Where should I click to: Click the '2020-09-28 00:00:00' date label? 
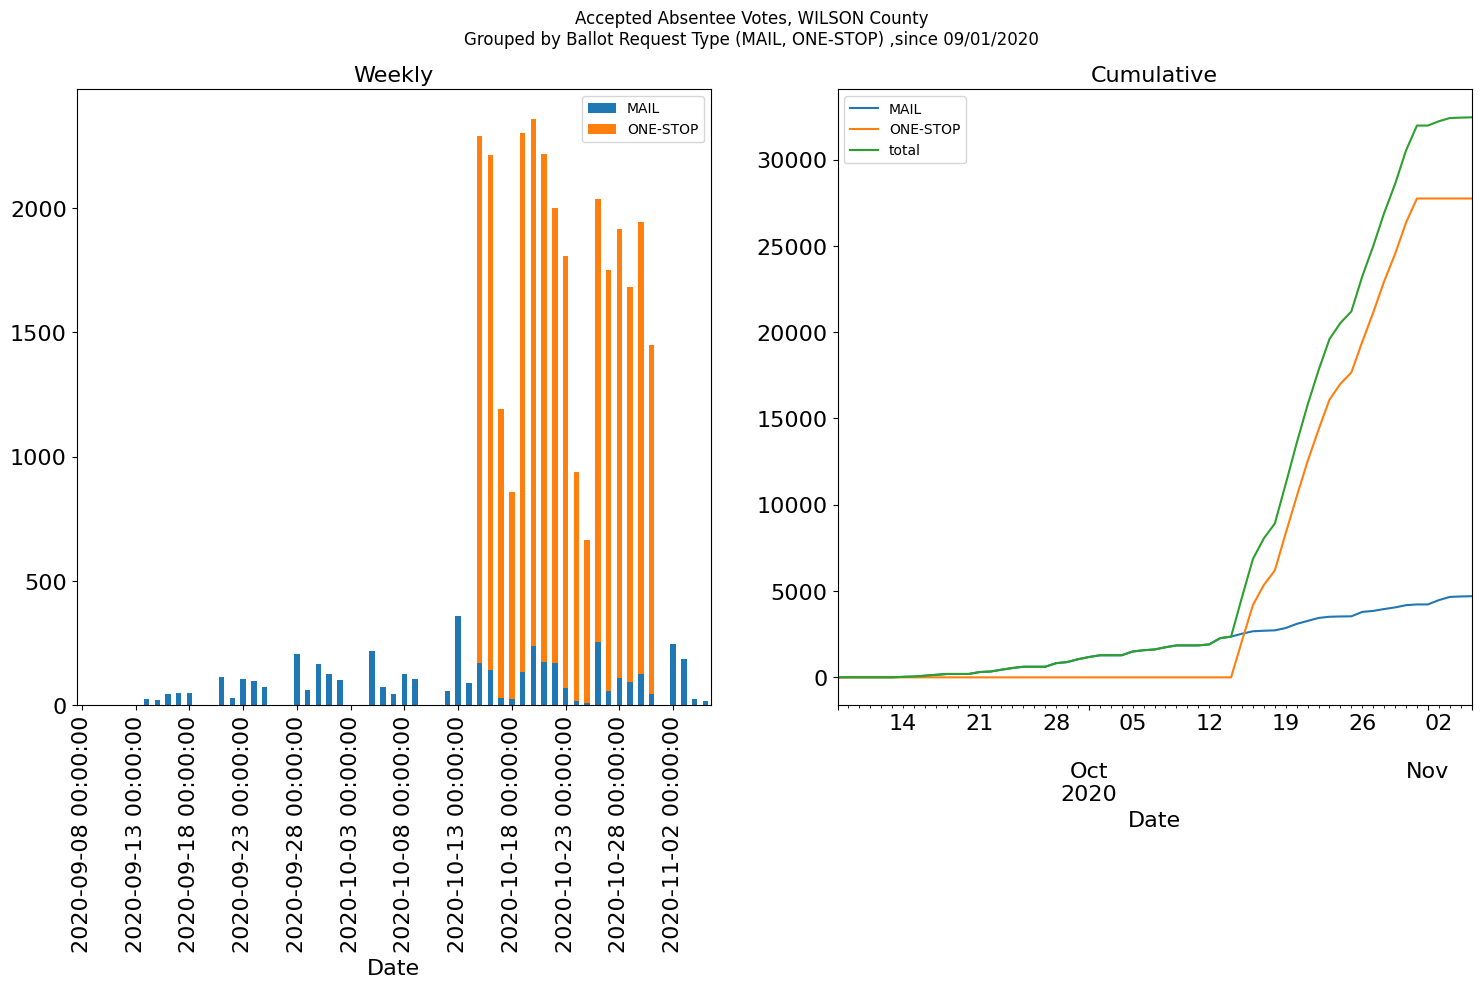[296, 832]
